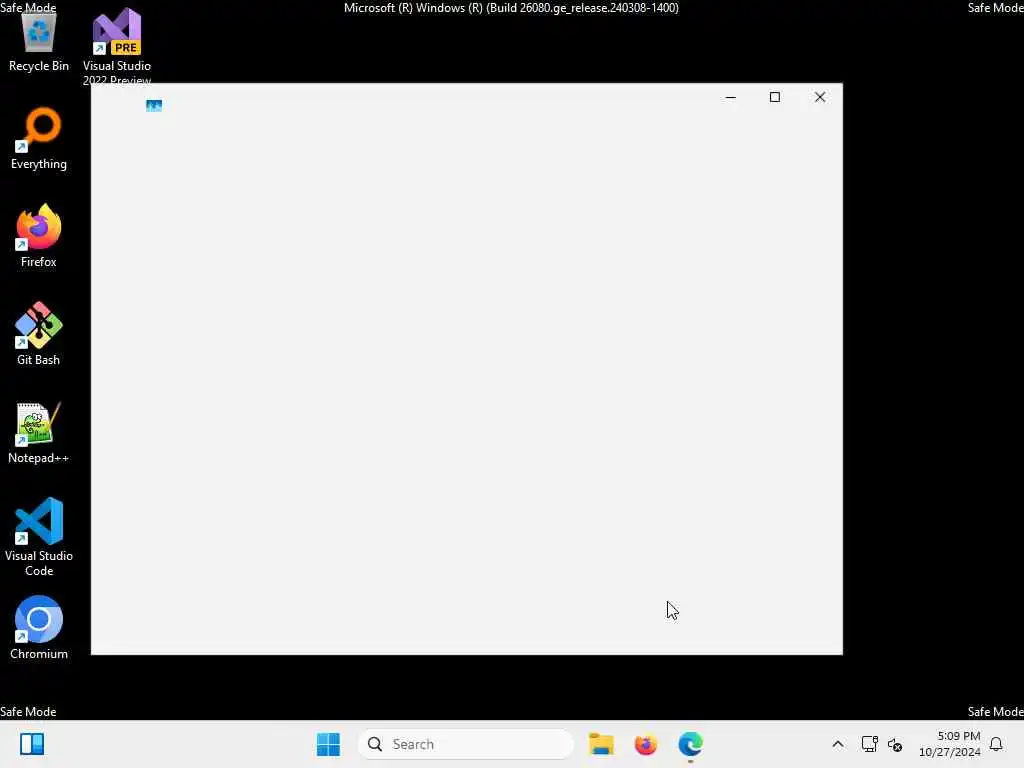Select Visual Studio Code desktop shortcut

pyautogui.click(x=39, y=537)
